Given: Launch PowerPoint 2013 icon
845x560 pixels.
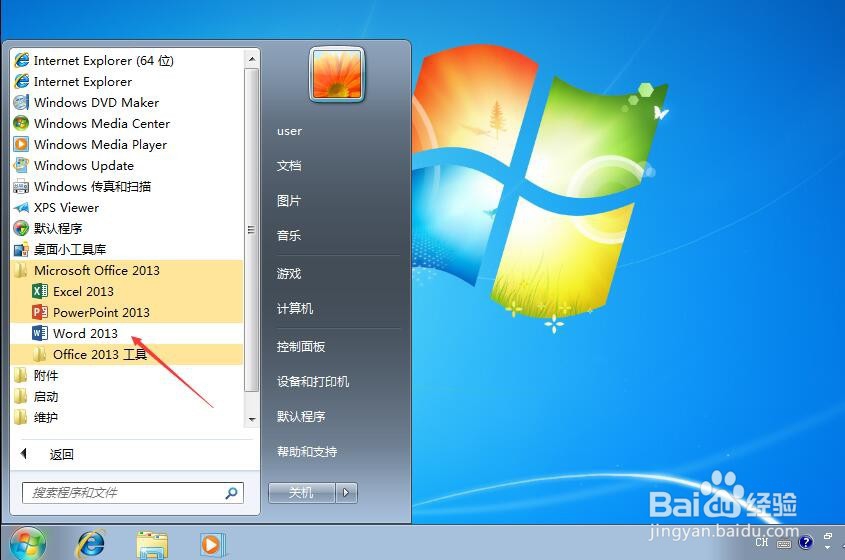Looking at the screenshot, I should 40,313.
